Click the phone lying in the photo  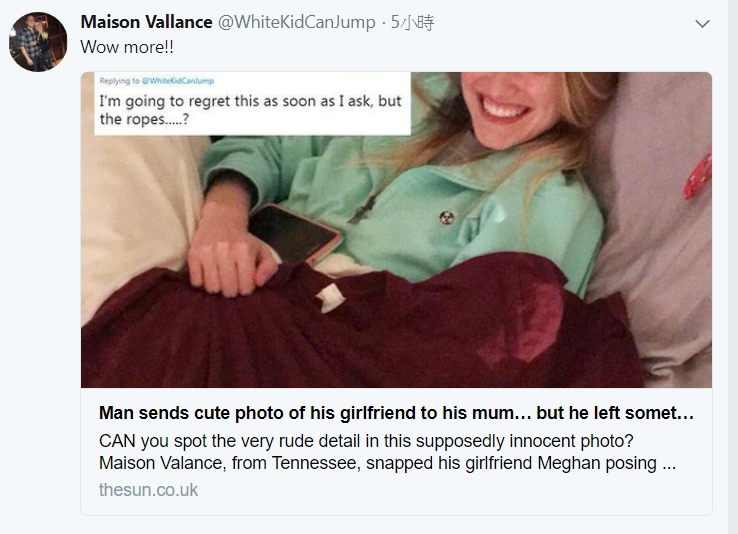[295, 233]
